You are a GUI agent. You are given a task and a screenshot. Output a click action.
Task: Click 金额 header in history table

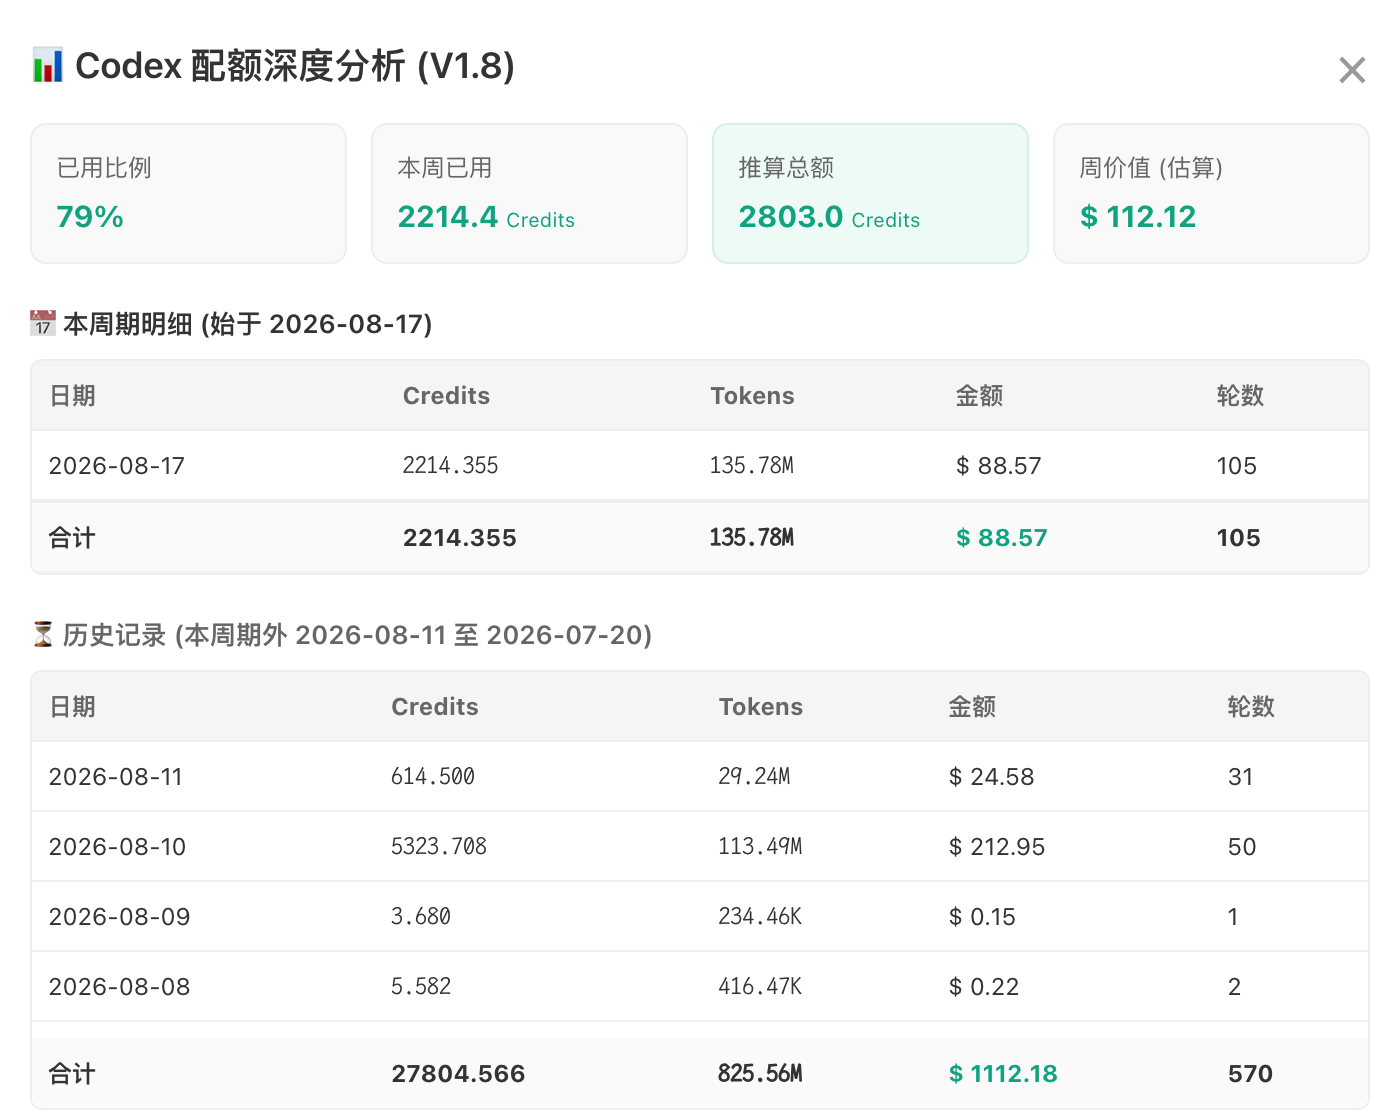972,707
